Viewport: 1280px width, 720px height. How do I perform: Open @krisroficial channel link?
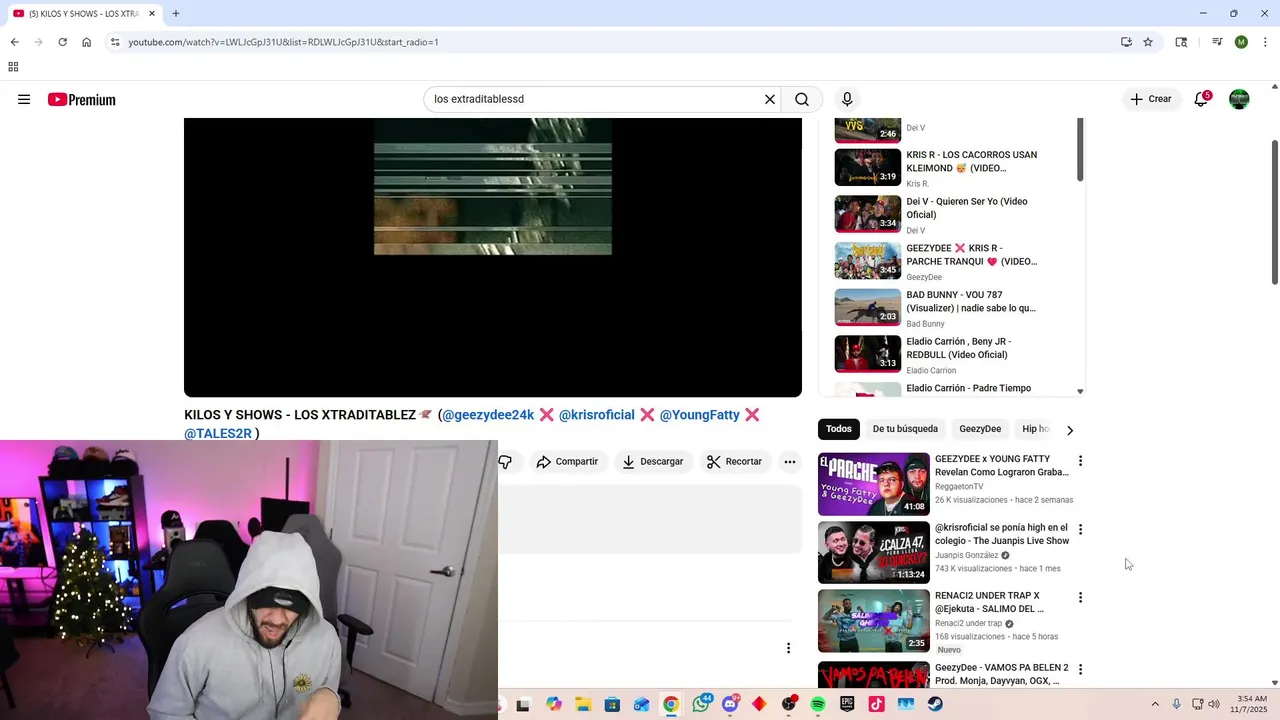[x=596, y=415]
